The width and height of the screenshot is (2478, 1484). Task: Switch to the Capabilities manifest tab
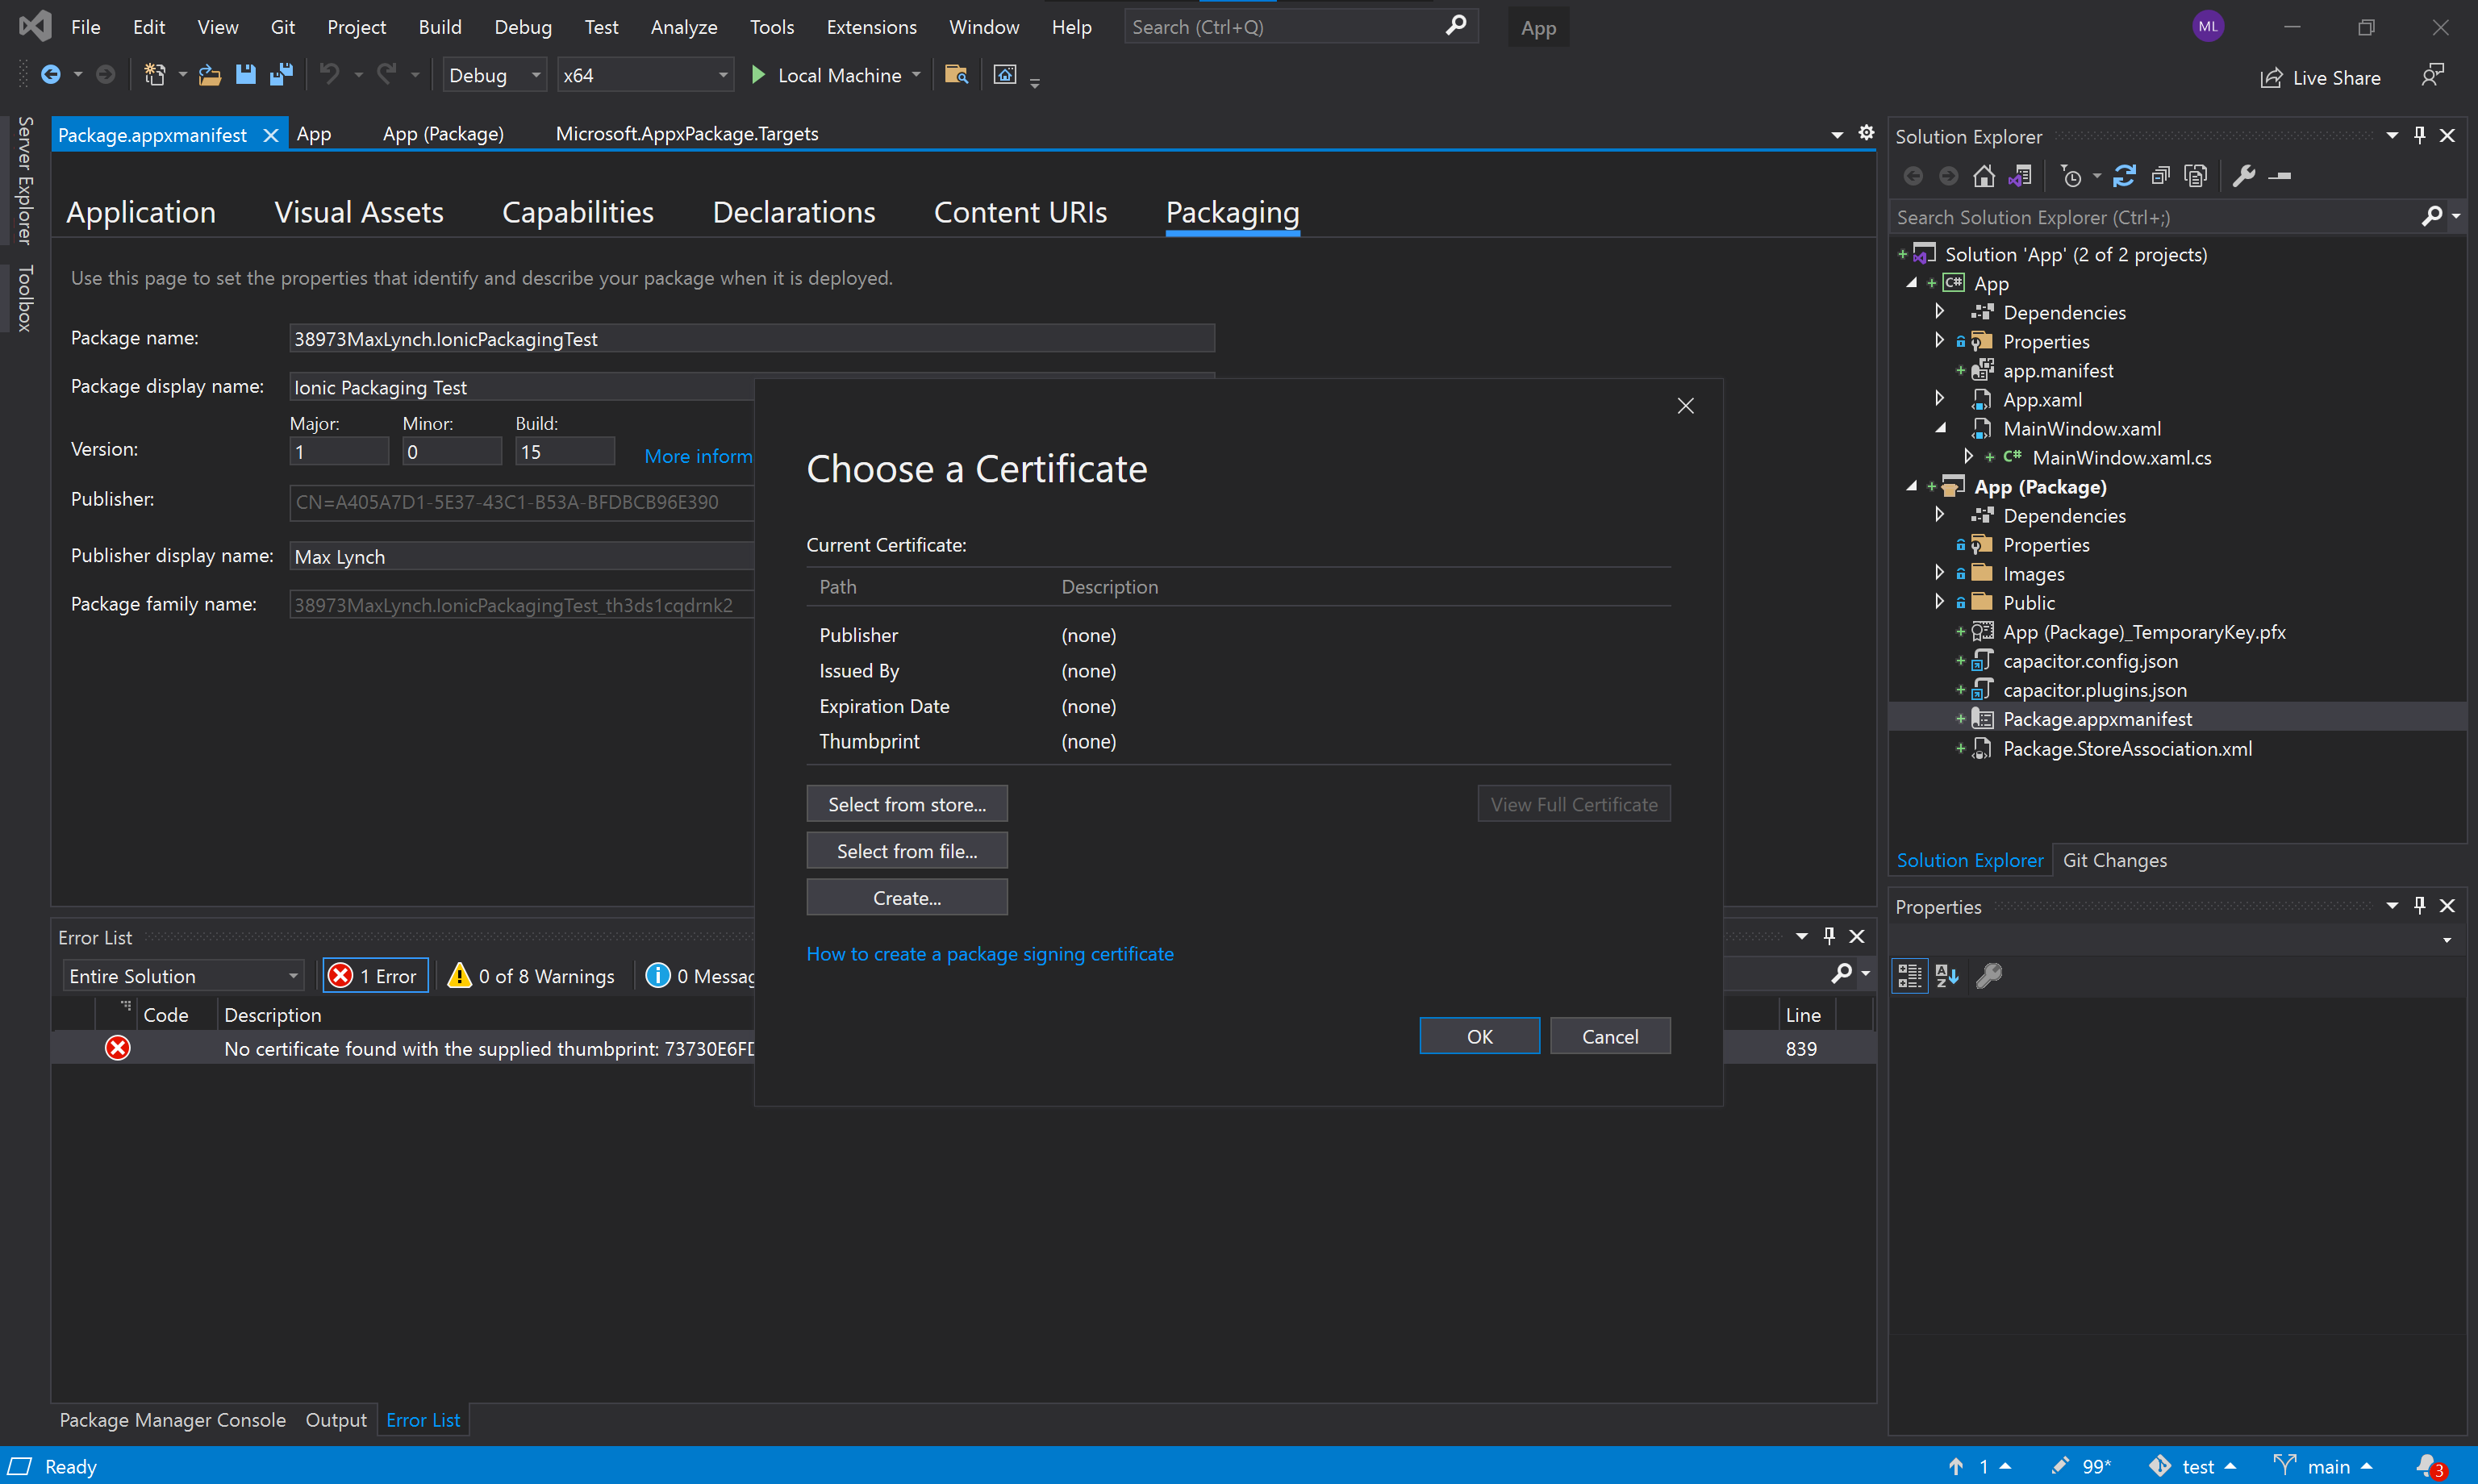pos(577,212)
